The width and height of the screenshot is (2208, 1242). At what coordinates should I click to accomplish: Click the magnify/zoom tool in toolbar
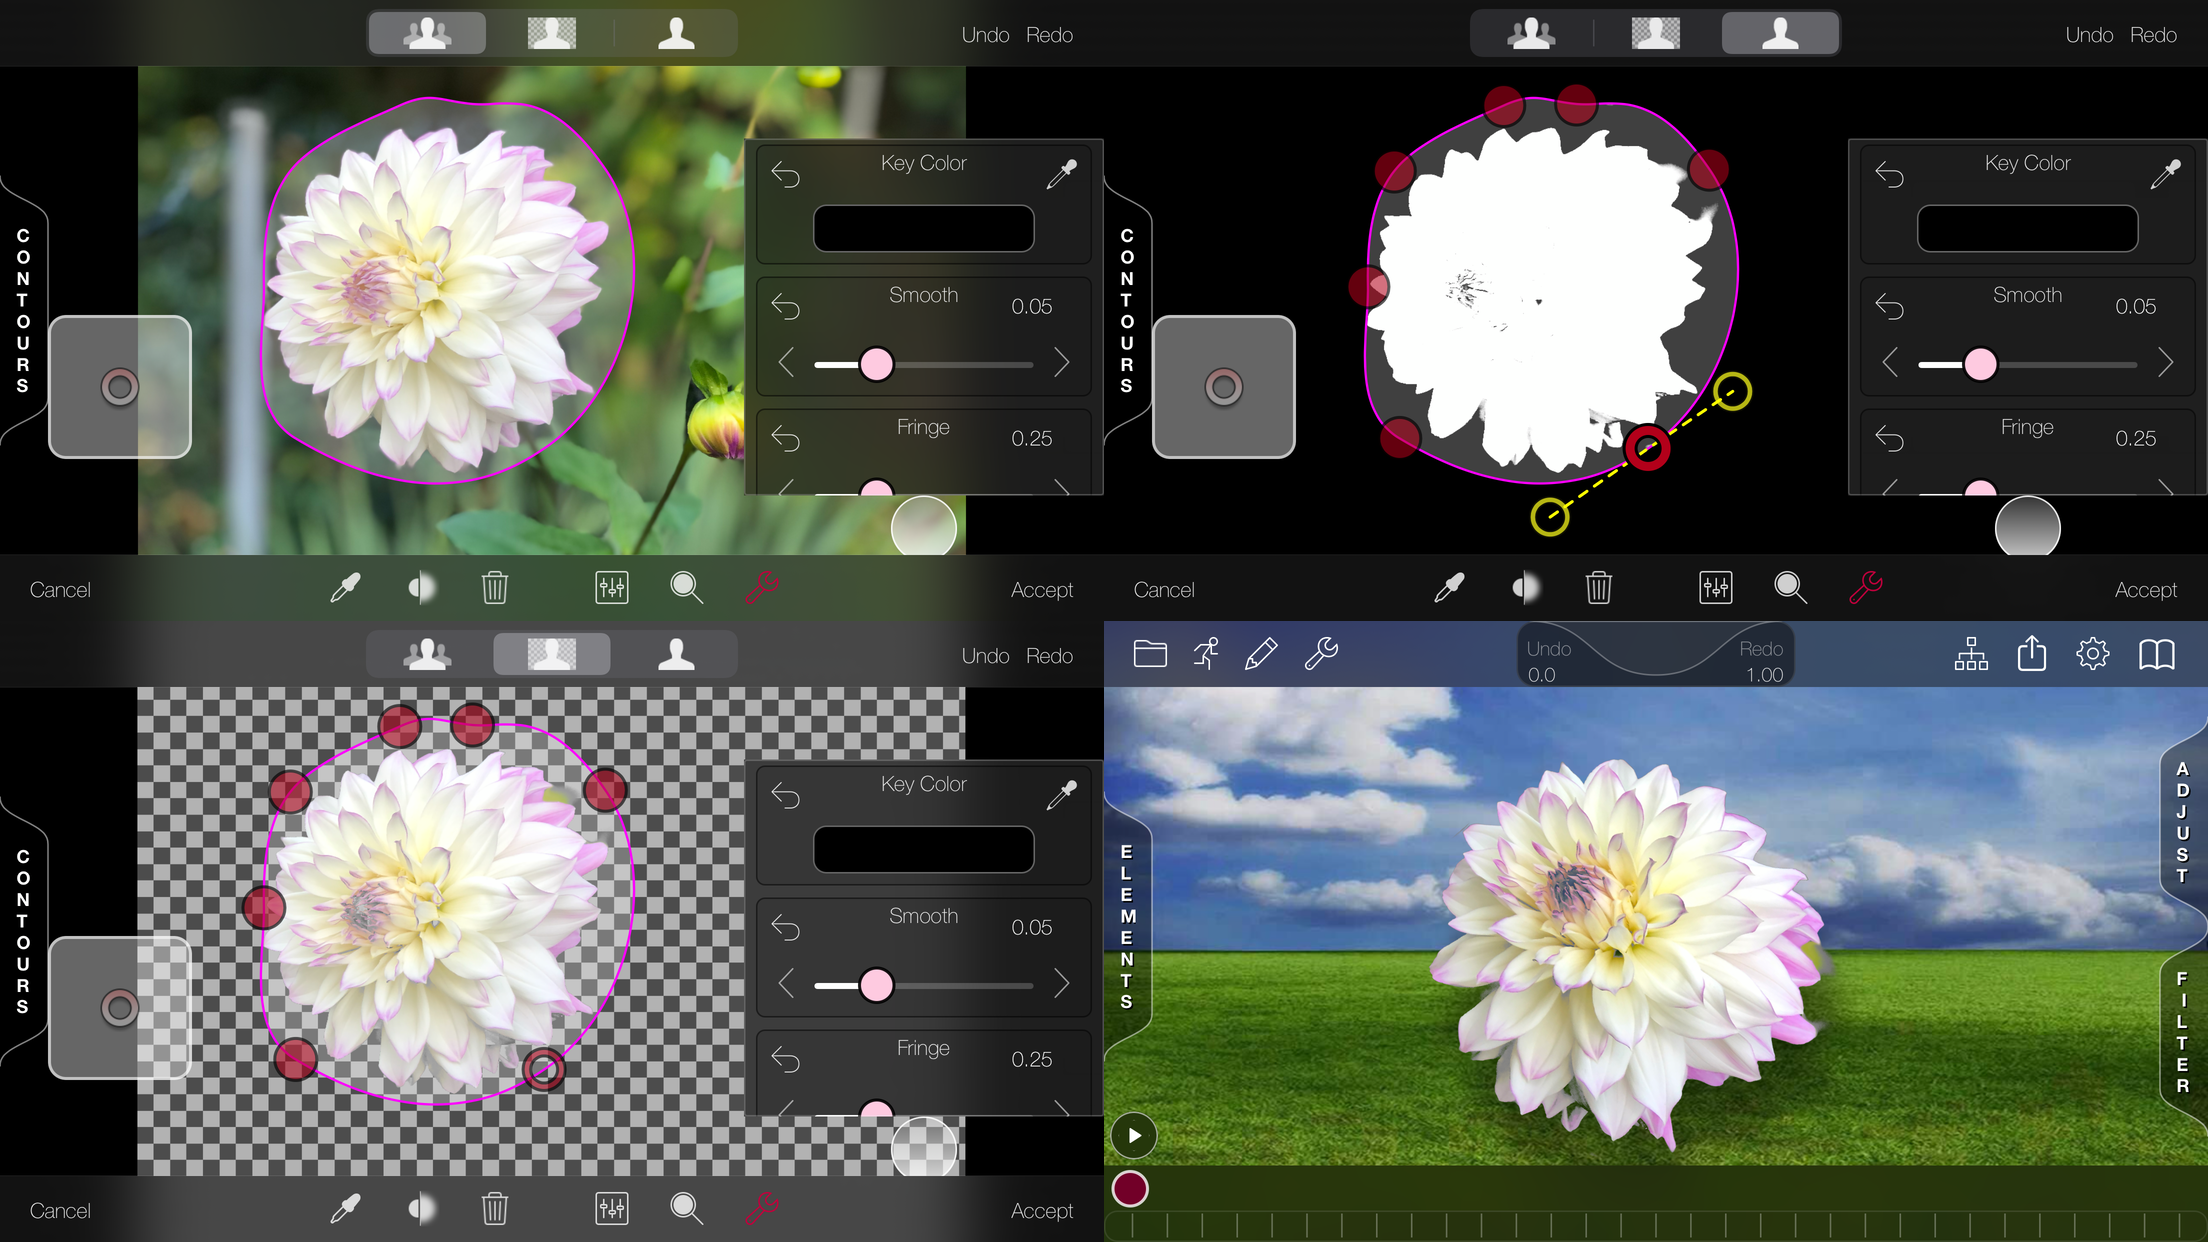pyautogui.click(x=687, y=588)
